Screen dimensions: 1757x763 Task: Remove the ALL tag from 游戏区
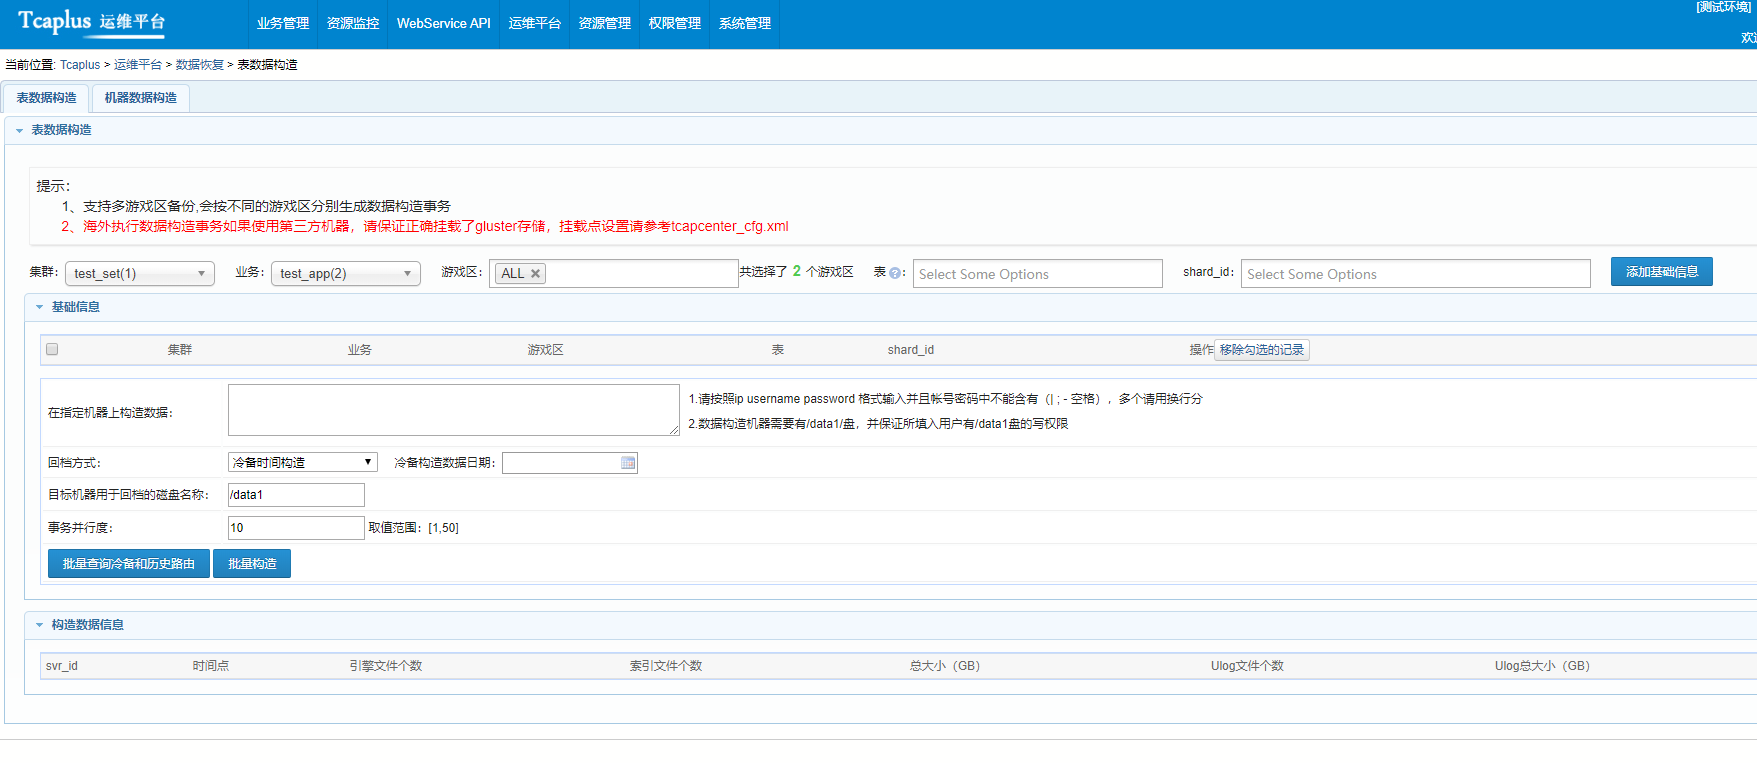tap(536, 274)
